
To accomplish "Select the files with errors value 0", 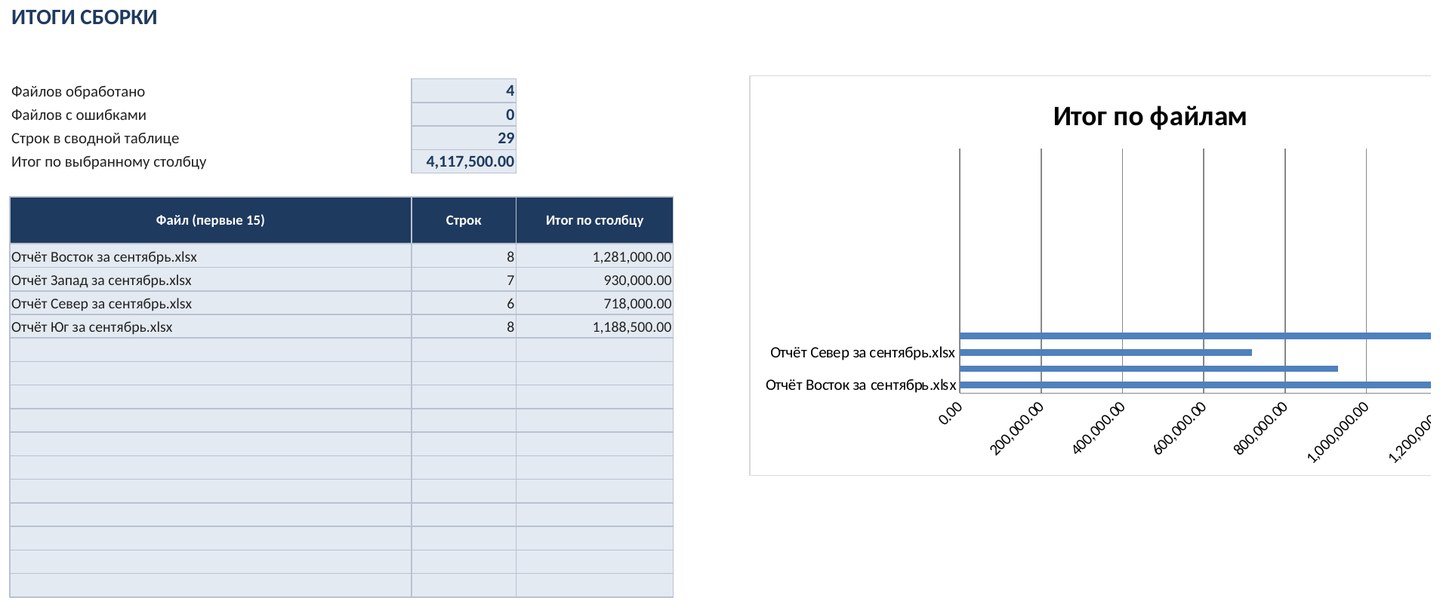I will coord(464,114).
